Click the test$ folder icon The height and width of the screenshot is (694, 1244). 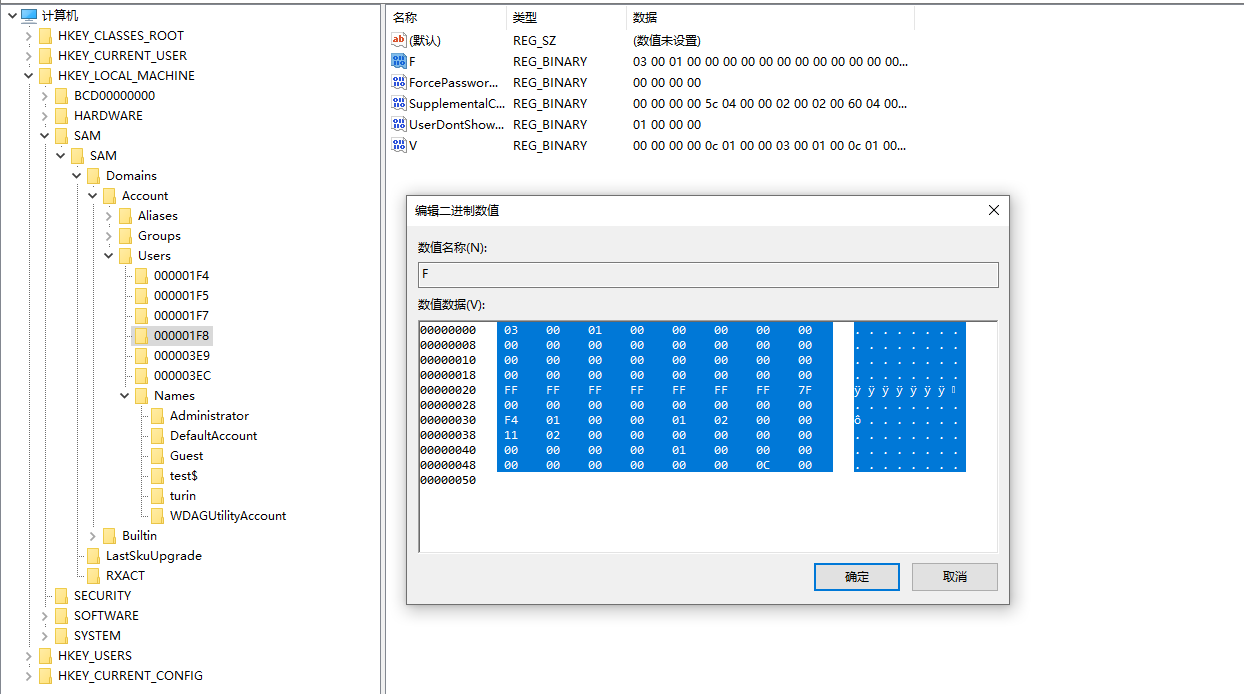pyautogui.click(x=157, y=475)
